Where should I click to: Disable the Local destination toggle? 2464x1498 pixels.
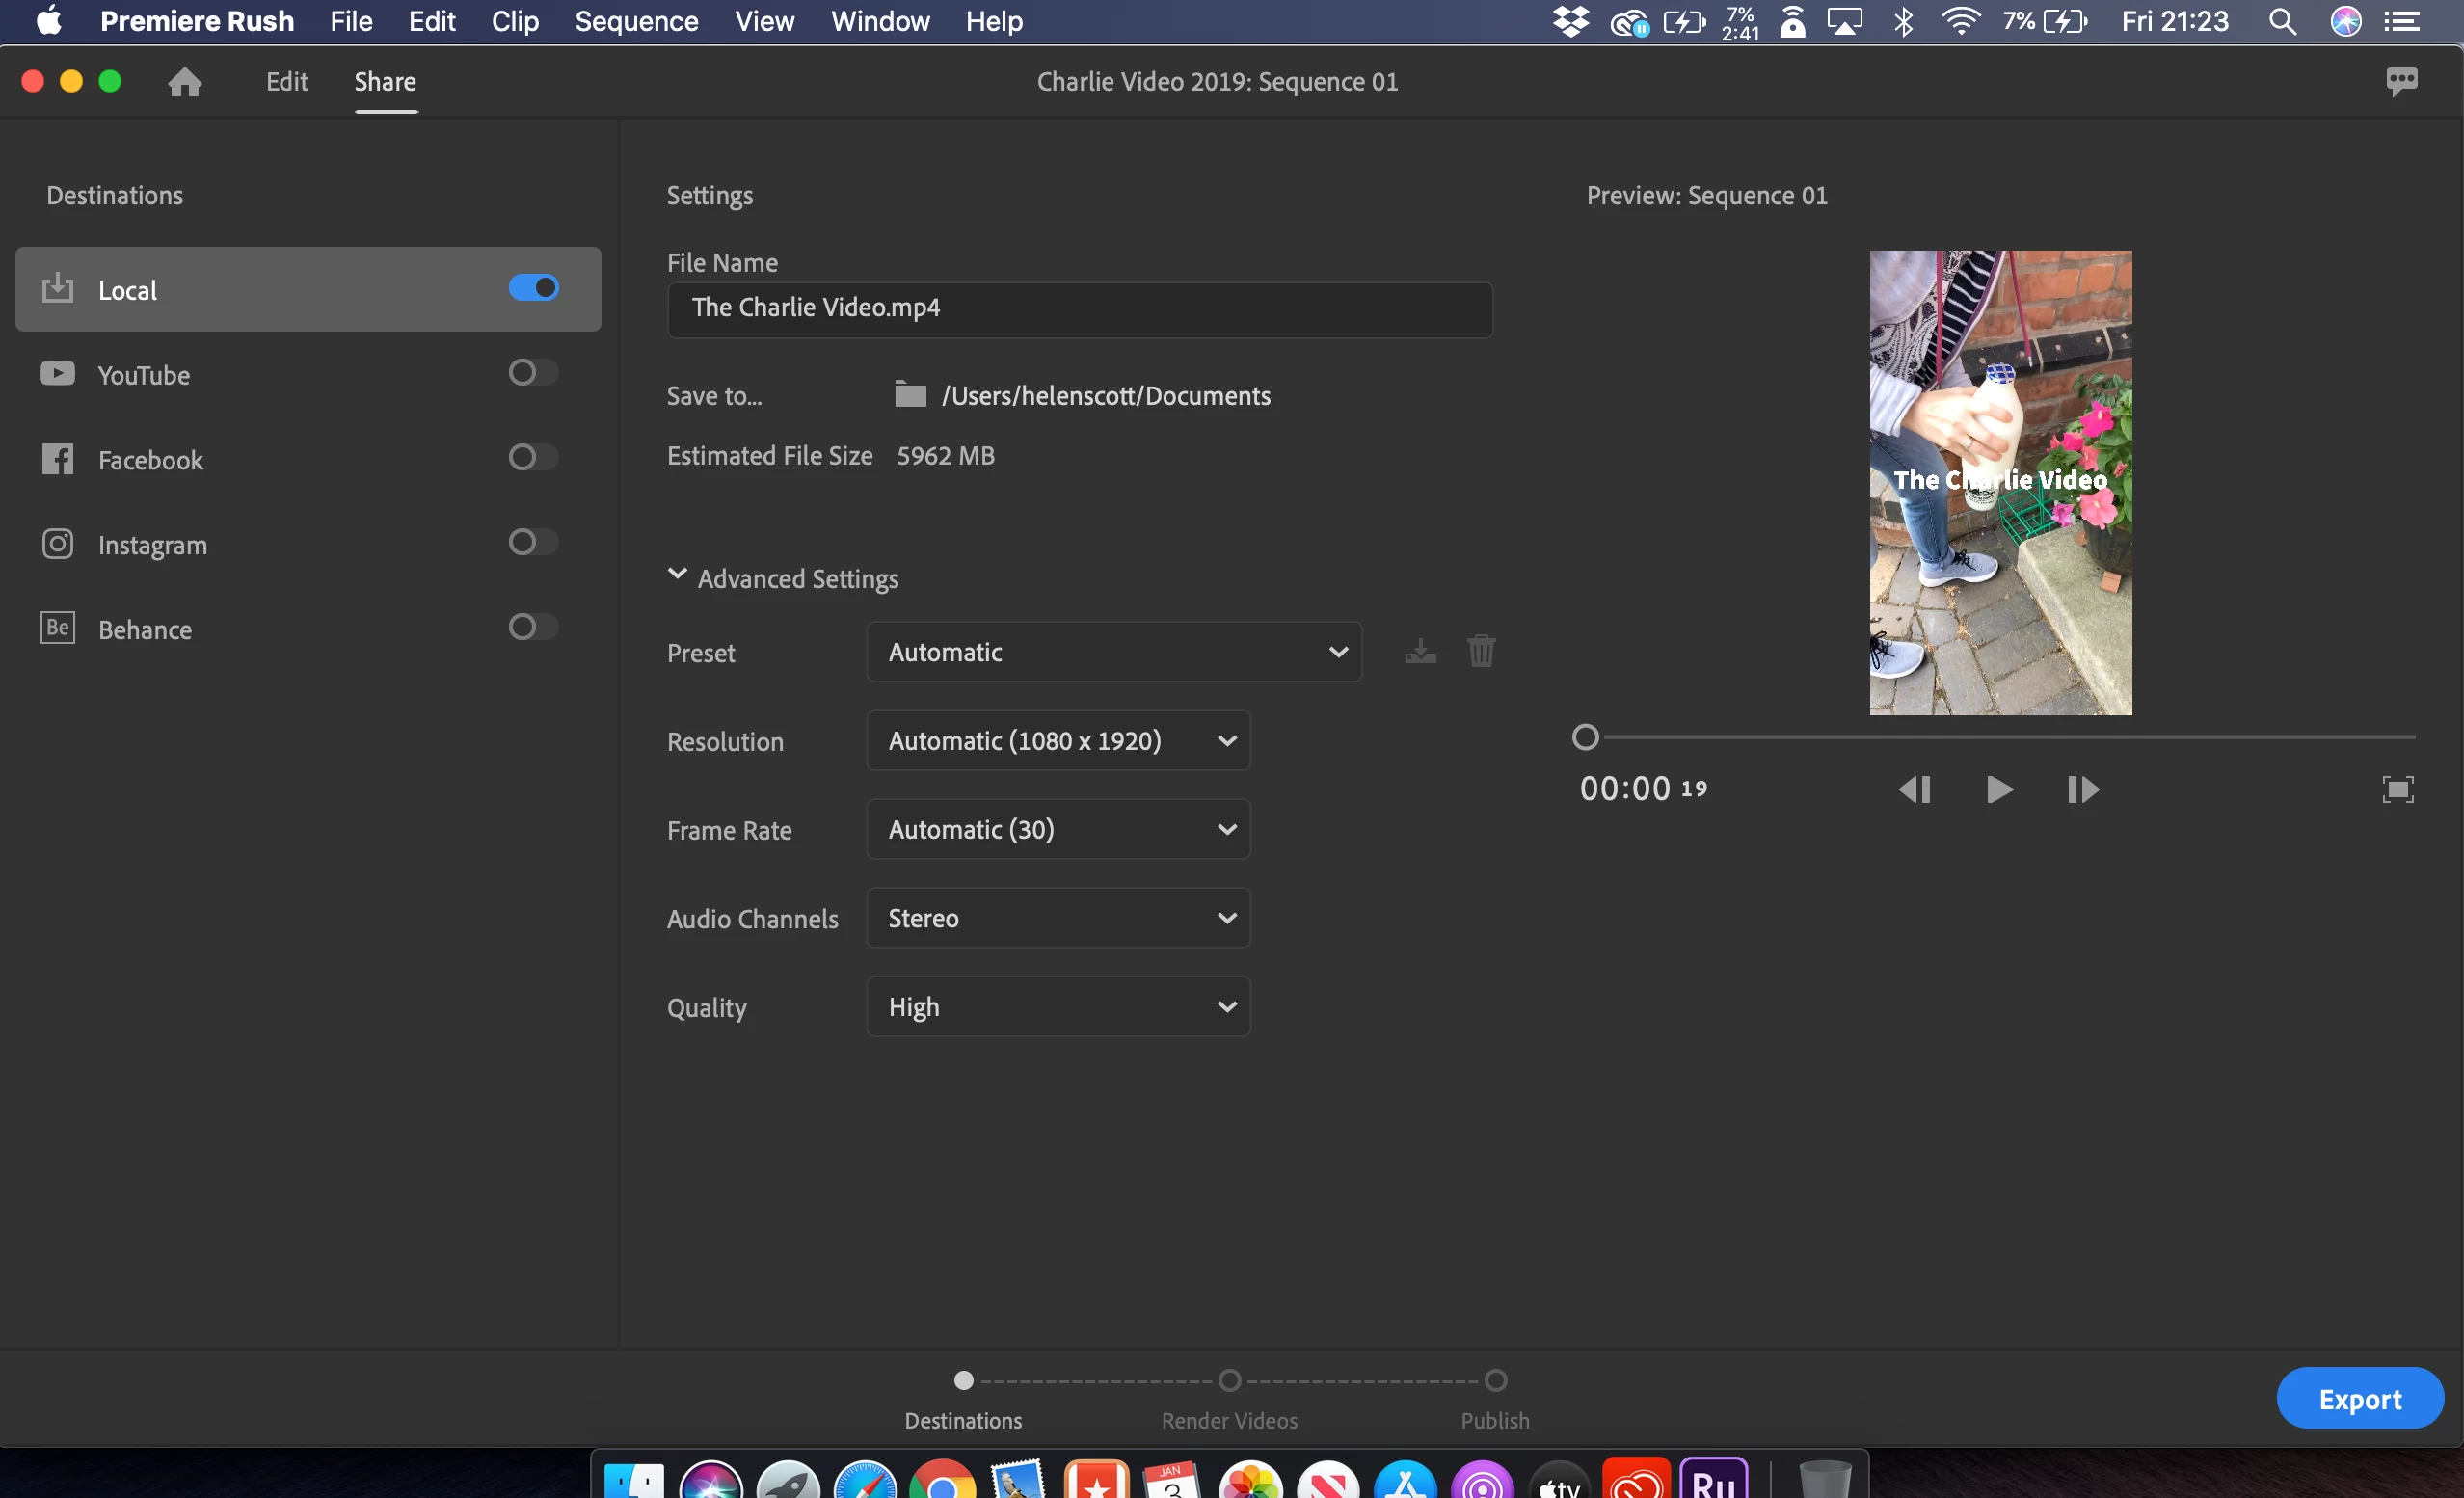tap(533, 288)
